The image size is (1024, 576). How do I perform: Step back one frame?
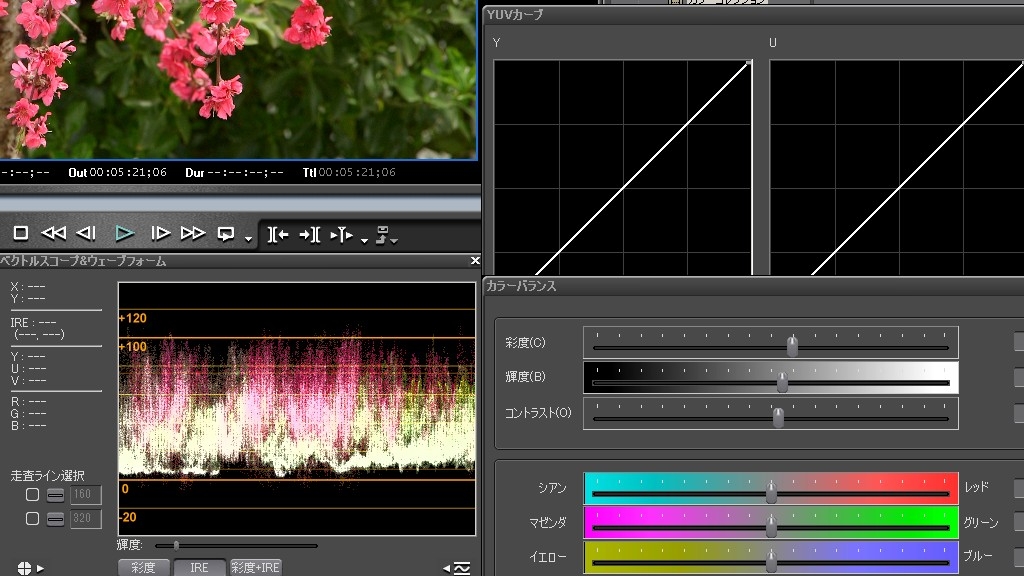[x=87, y=233]
